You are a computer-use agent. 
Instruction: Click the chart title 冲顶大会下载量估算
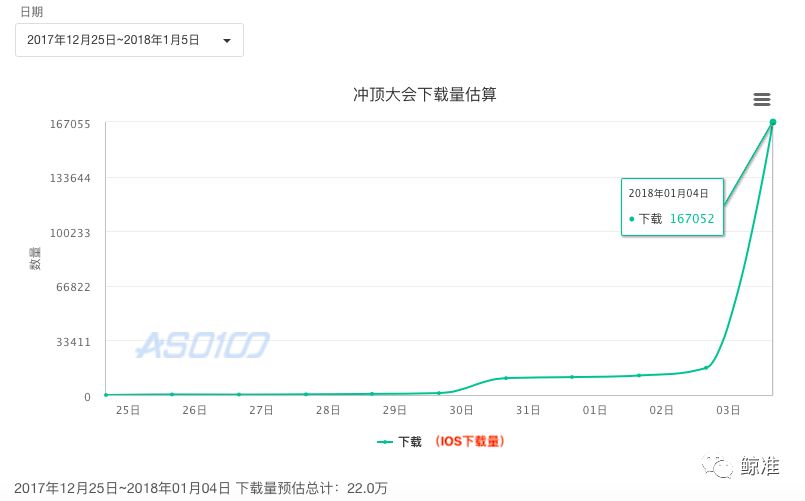(425, 94)
